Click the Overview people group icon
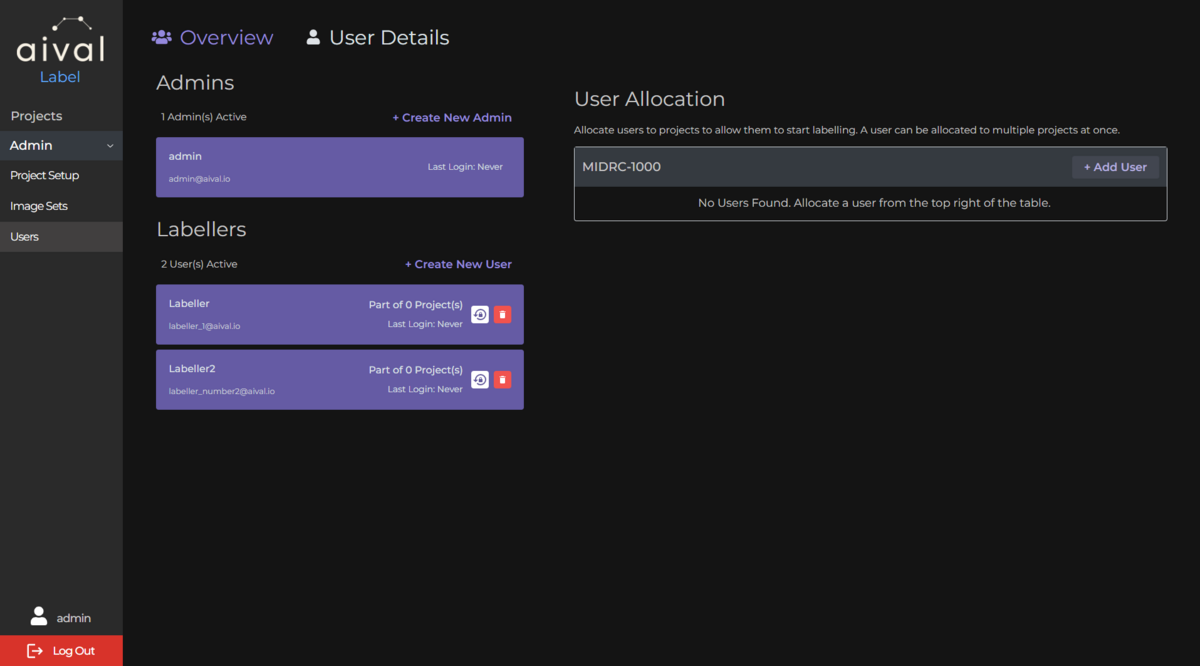This screenshot has width=1200, height=666. point(161,37)
